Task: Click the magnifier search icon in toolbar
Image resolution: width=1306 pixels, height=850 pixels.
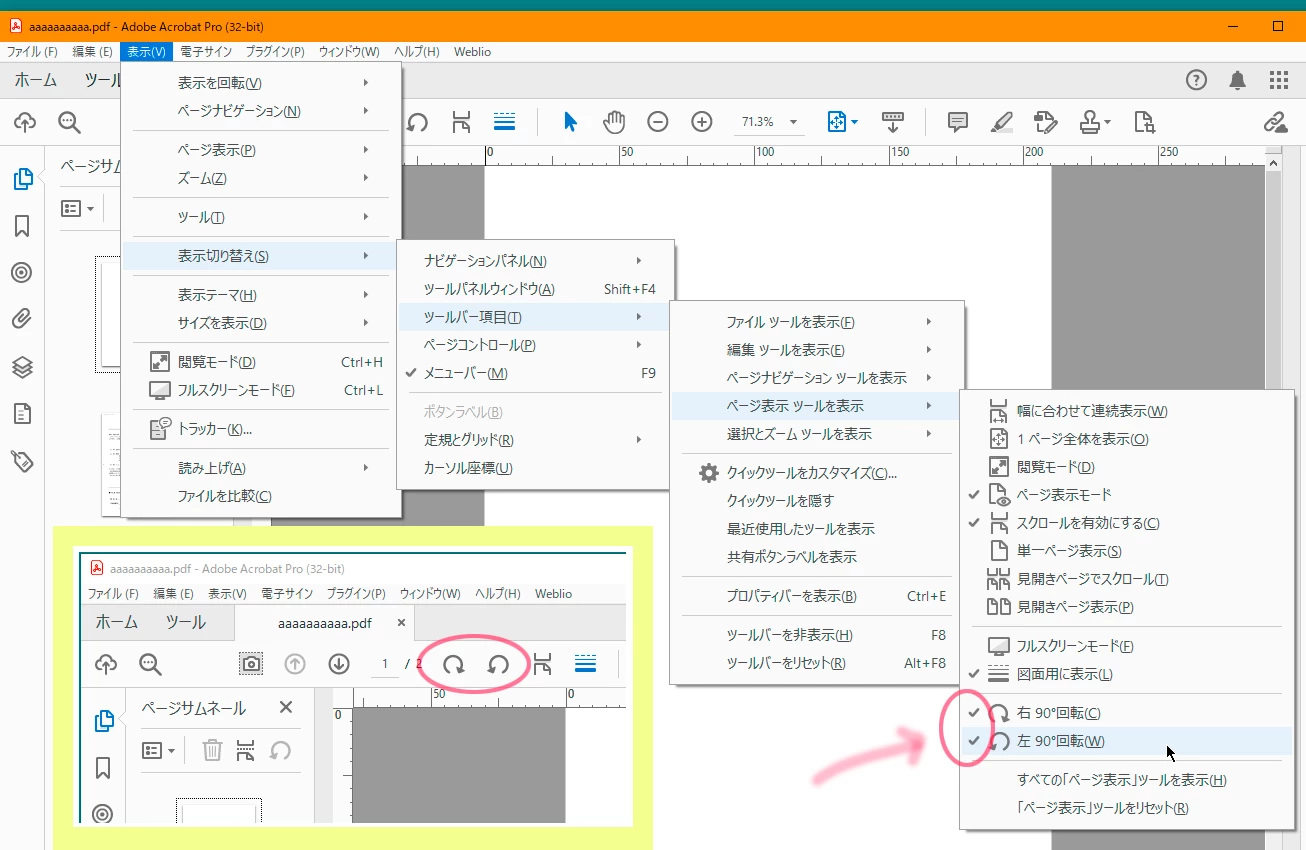Action: click(x=69, y=122)
